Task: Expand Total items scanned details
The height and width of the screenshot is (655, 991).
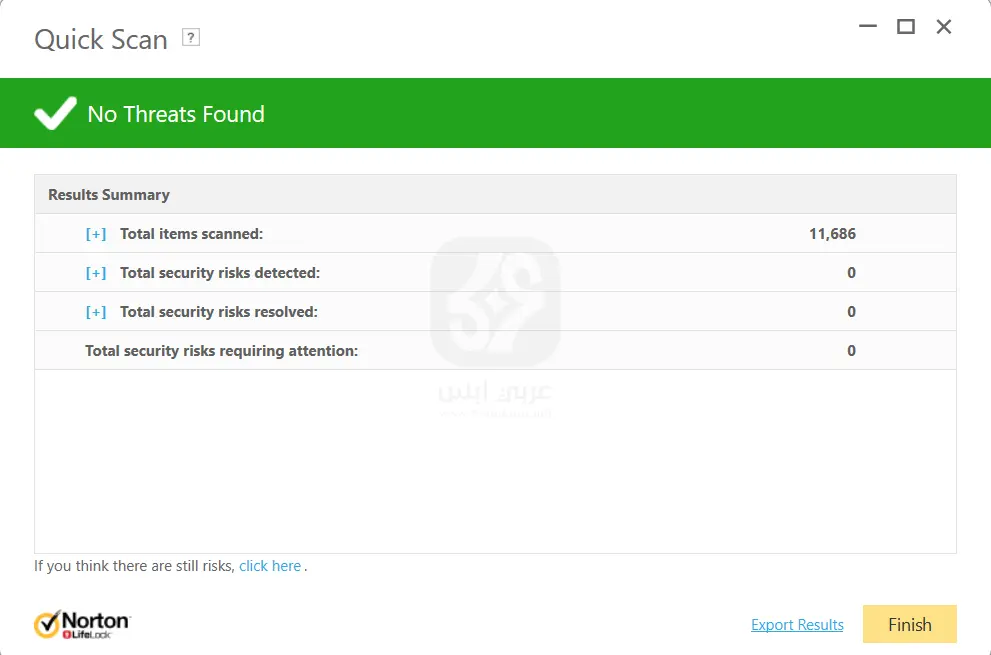Action: (x=96, y=234)
